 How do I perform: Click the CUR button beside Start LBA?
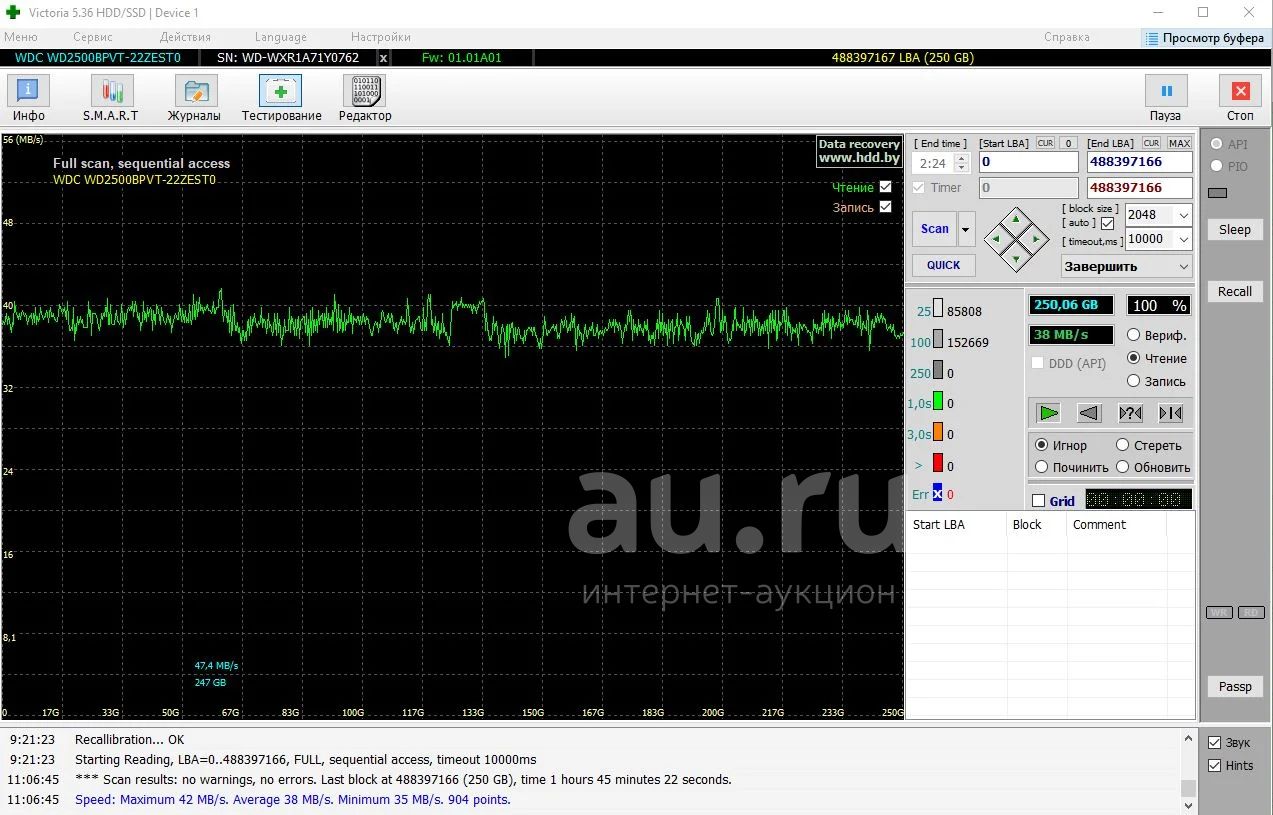(x=1045, y=143)
